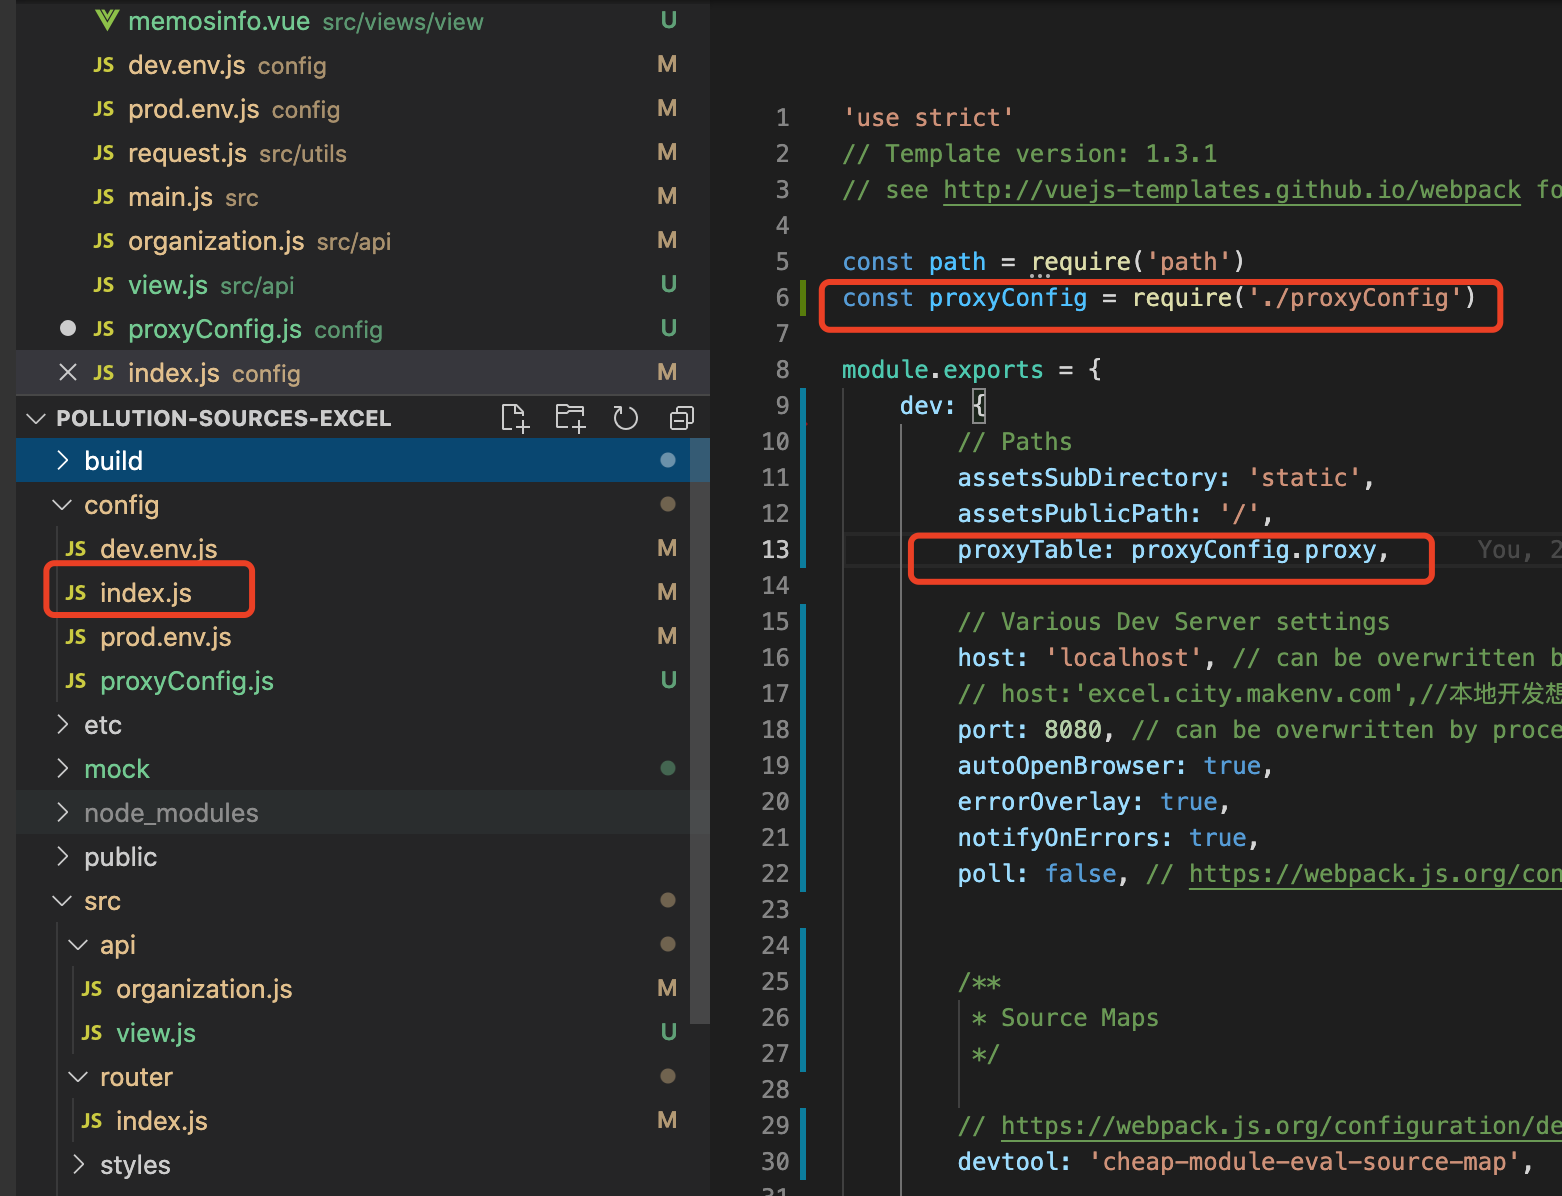Open the vuejs-templates webpack link
Image resolution: width=1562 pixels, height=1196 pixels.
1231,189
